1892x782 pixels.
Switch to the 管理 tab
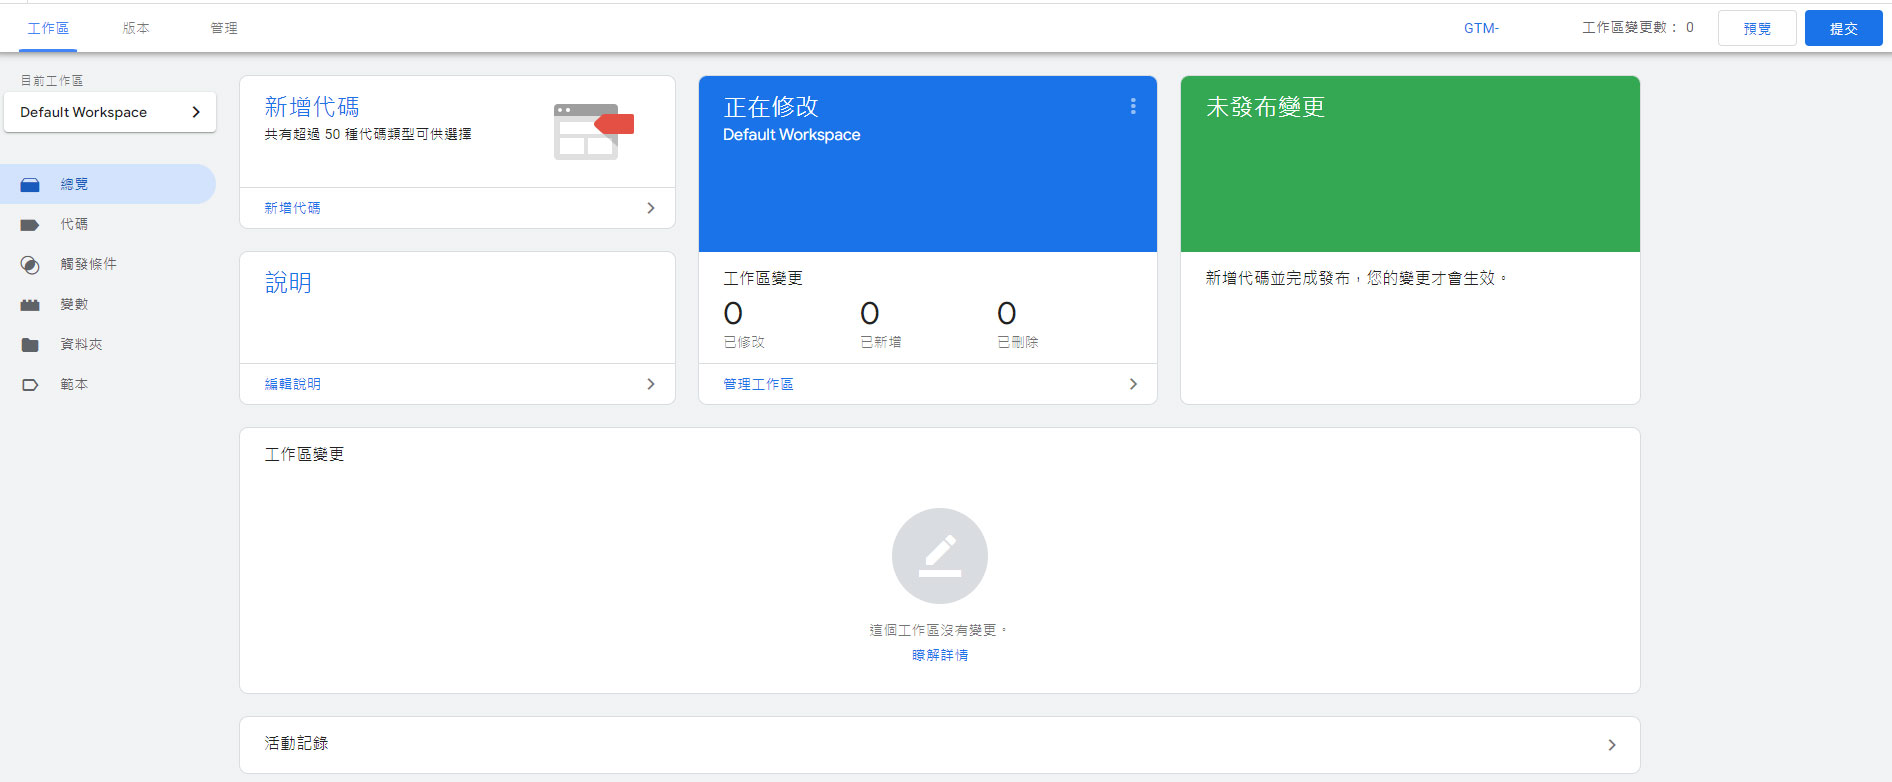tap(224, 28)
